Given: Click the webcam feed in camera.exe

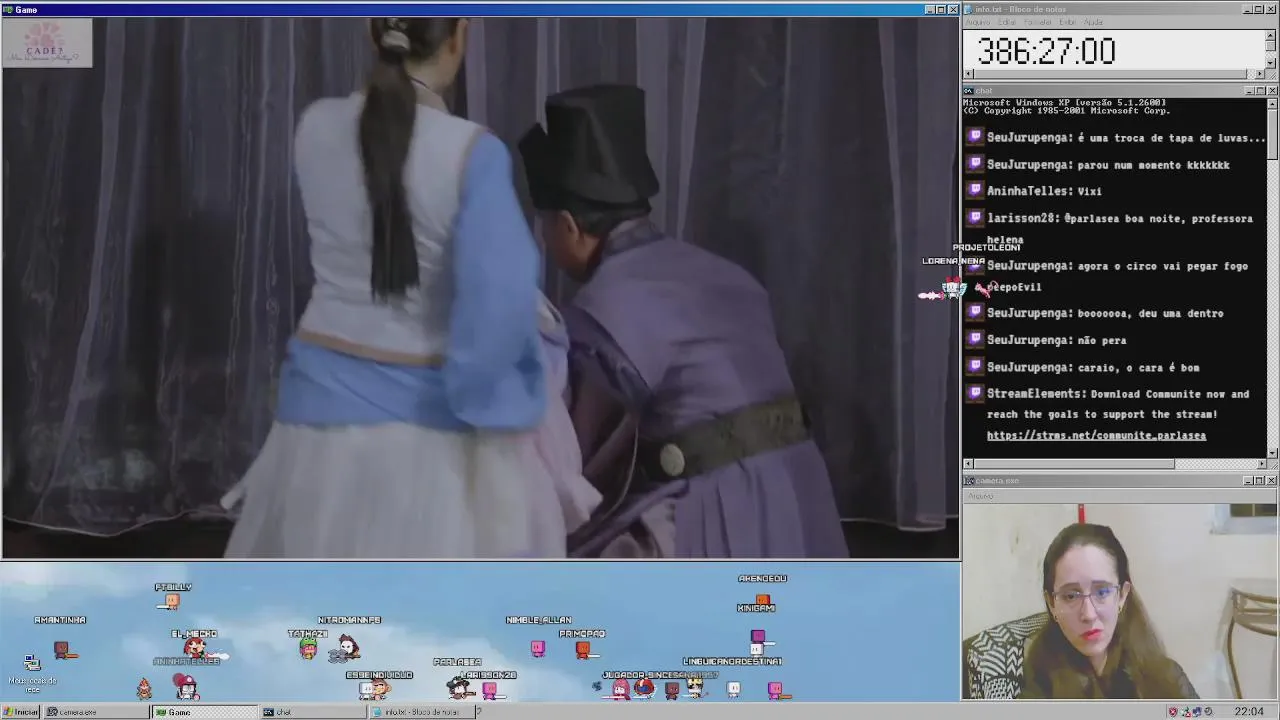Looking at the screenshot, I should click(x=1120, y=601).
